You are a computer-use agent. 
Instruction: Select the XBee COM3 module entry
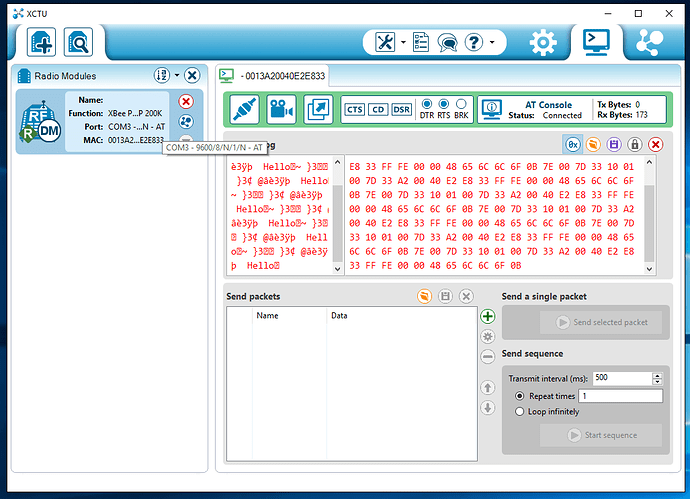coord(109,121)
